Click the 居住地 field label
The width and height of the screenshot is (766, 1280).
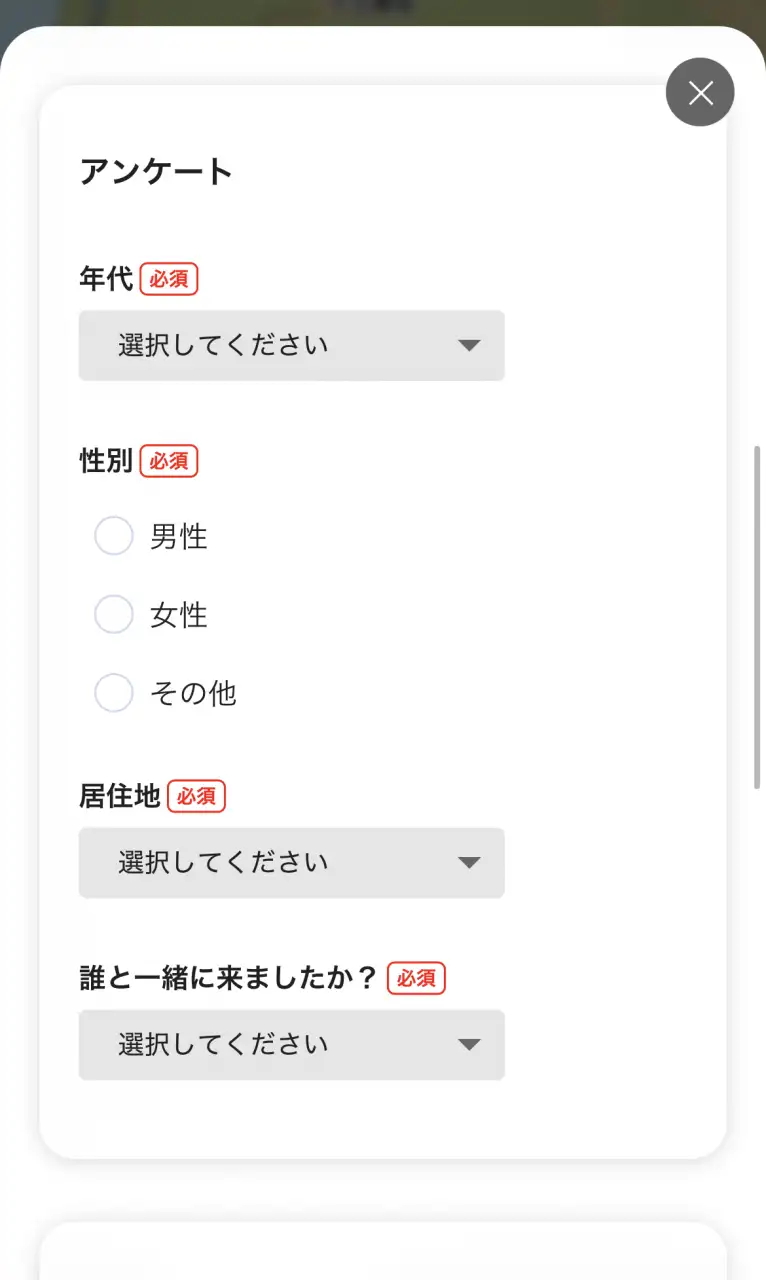[x=120, y=796]
